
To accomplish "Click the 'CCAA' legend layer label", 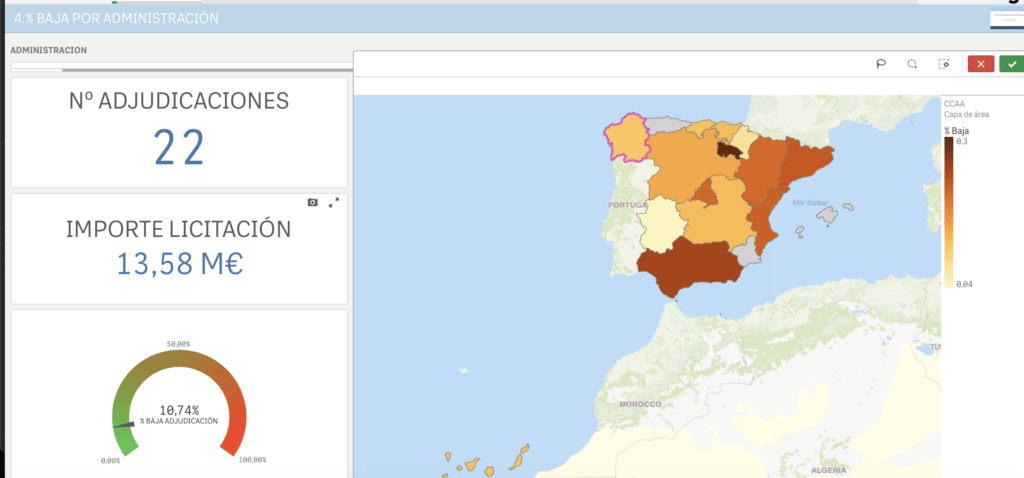I will [x=952, y=103].
